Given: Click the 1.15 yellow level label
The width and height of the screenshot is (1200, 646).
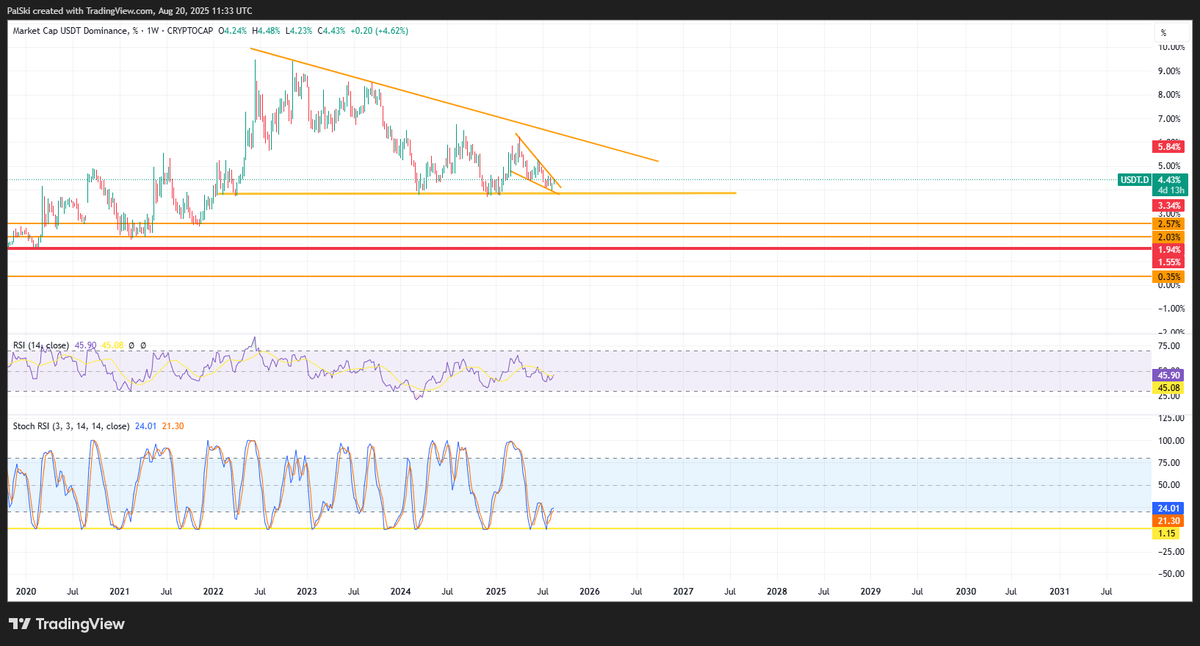Looking at the screenshot, I should pos(1167,533).
